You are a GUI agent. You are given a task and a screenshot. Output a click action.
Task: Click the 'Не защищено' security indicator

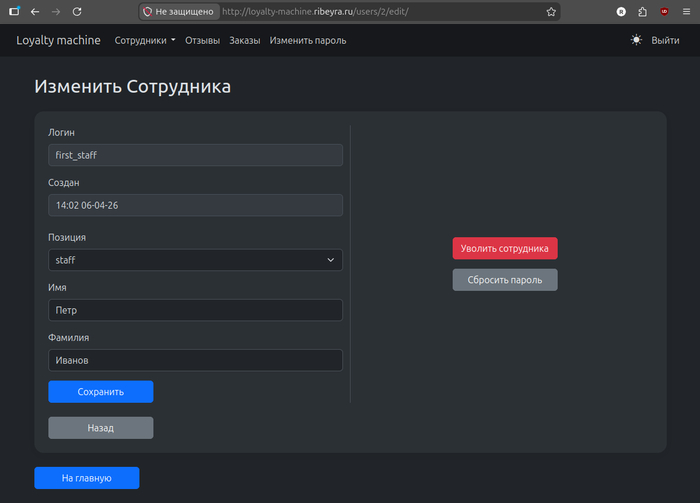[x=178, y=12]
